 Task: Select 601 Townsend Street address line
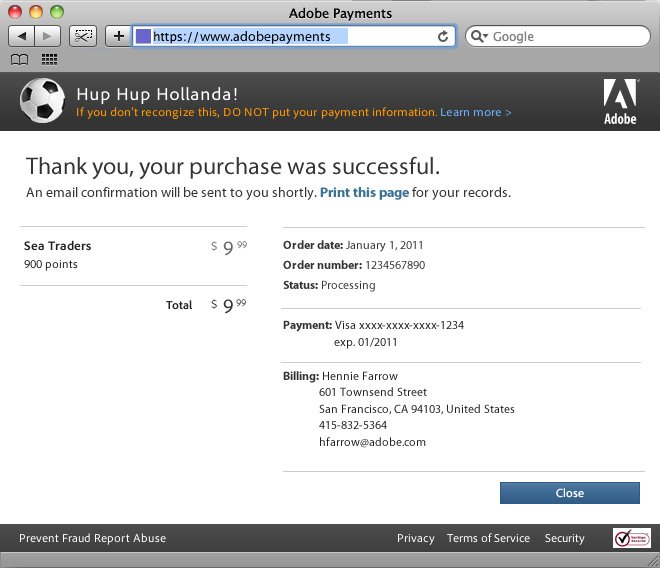(373, 392)
